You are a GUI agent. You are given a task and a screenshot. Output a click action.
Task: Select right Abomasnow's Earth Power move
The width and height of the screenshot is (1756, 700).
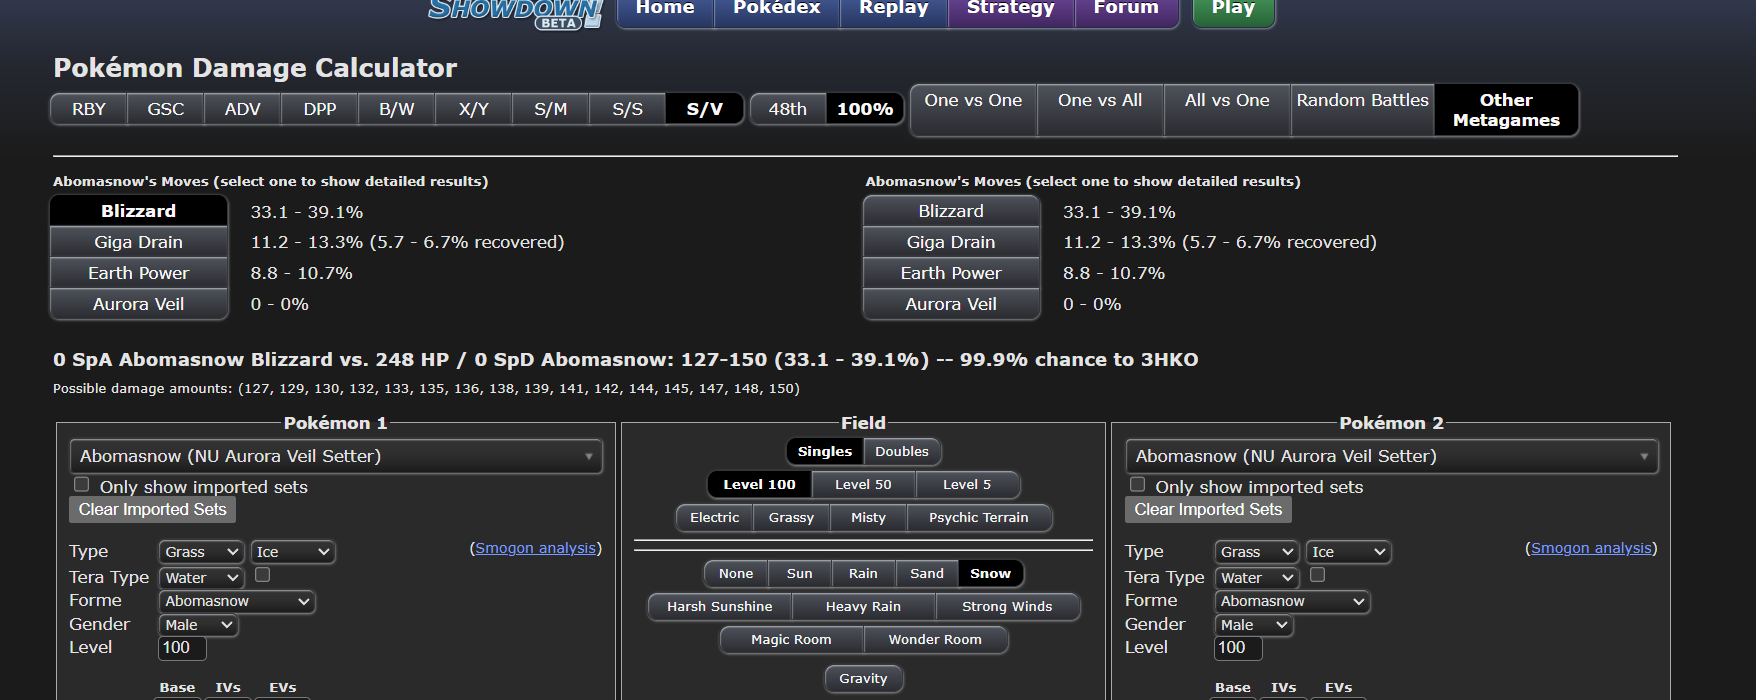951,273
